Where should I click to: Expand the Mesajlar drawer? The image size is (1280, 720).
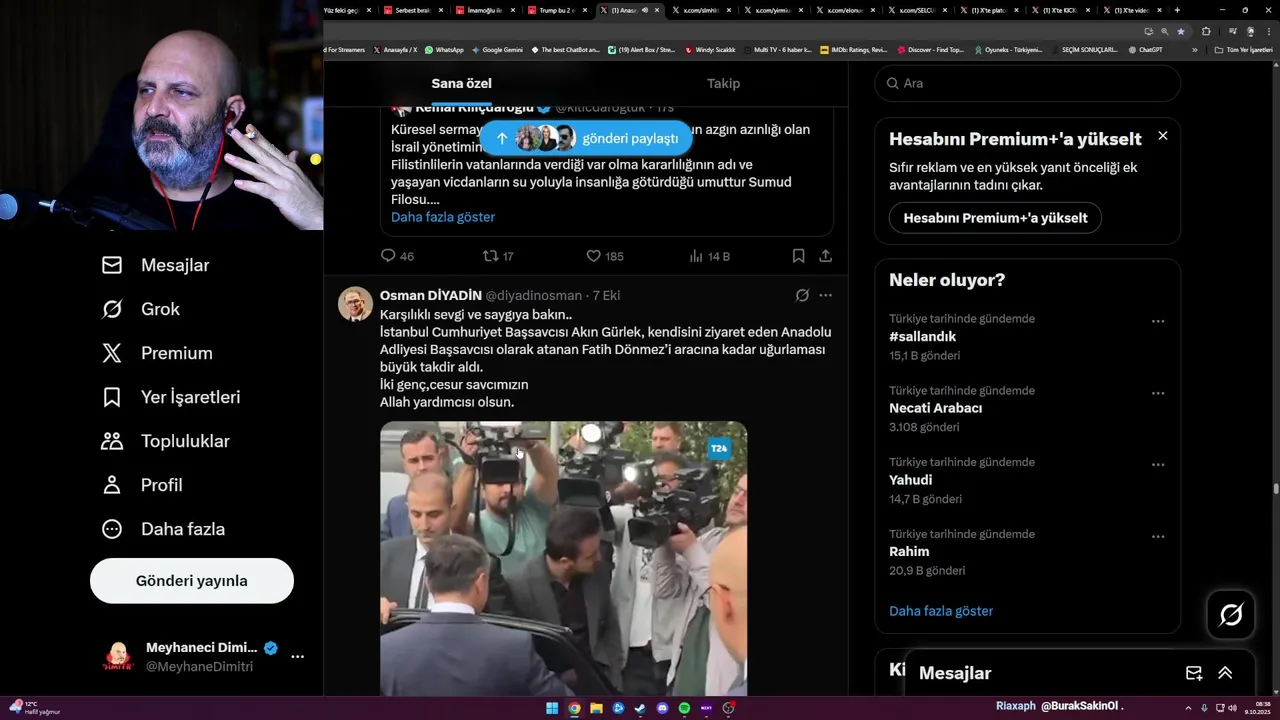point(1225,673)
